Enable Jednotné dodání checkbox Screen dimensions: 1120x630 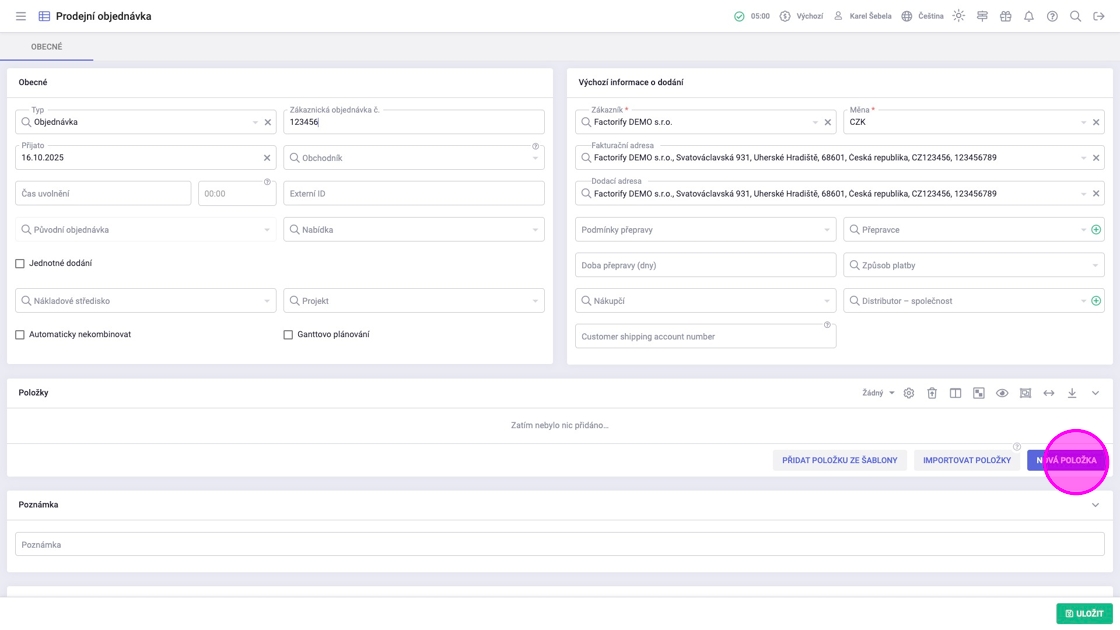[20, 264]
